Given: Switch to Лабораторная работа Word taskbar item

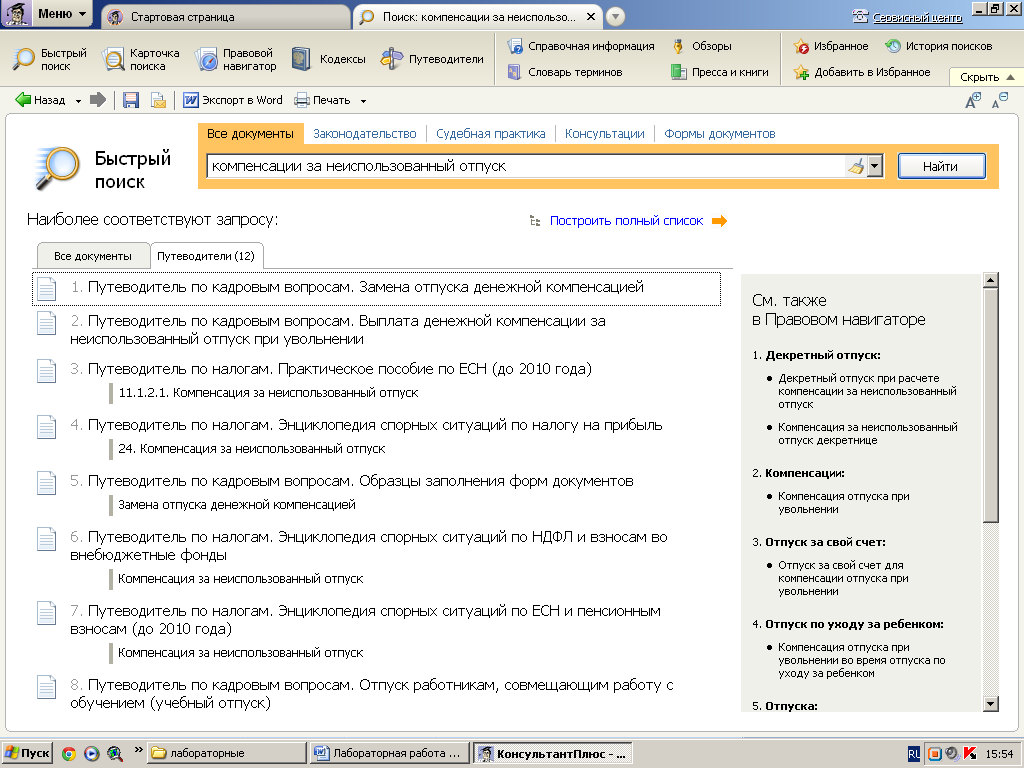Looking at the screenshot, I should pyautogui.click(x=390, y=754).
